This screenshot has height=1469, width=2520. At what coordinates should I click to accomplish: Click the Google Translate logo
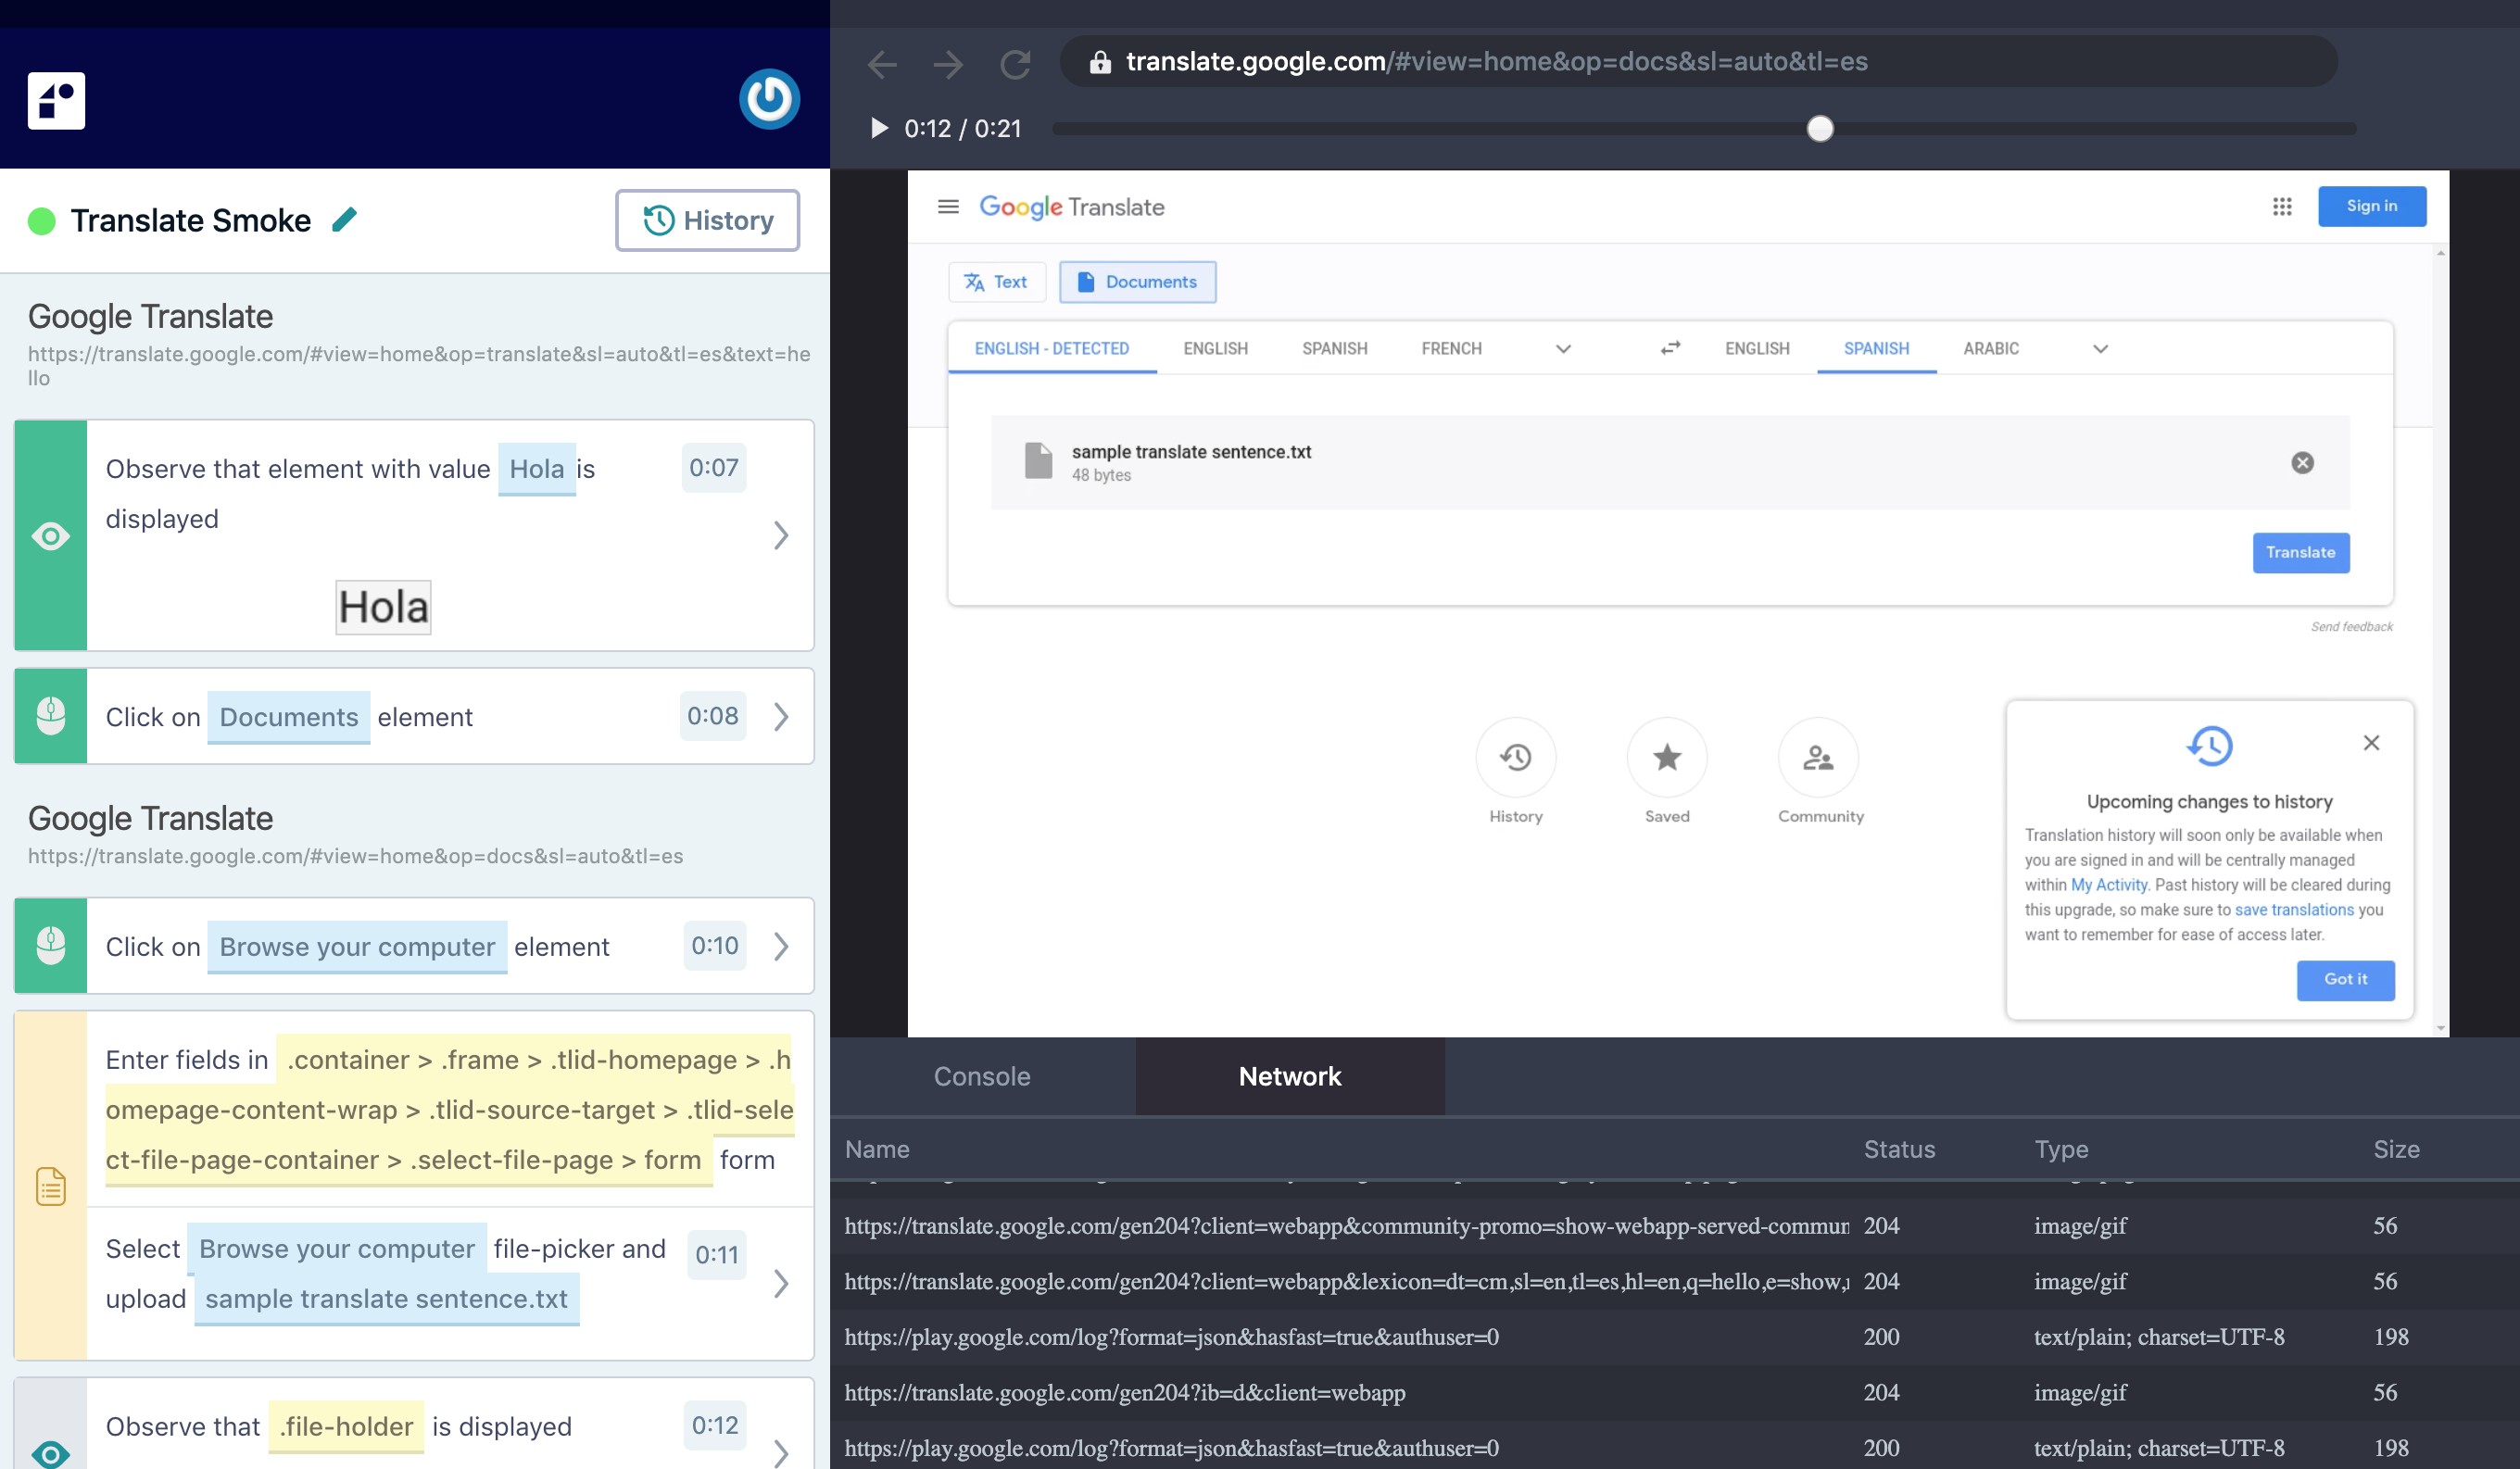point(1071,207)
